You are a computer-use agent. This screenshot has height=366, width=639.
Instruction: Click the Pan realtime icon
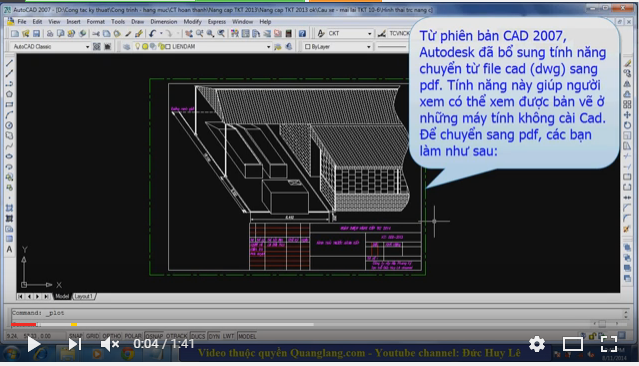pyautogui.click(x=189, y=33)
